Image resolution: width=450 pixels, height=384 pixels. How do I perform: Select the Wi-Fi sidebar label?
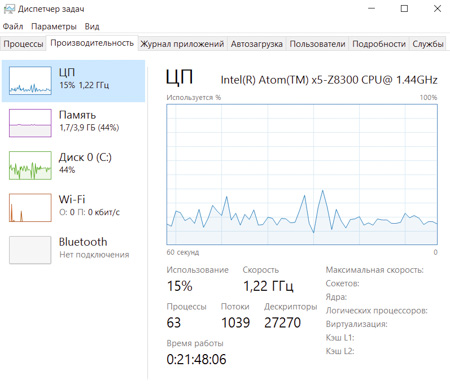point(72,199)
